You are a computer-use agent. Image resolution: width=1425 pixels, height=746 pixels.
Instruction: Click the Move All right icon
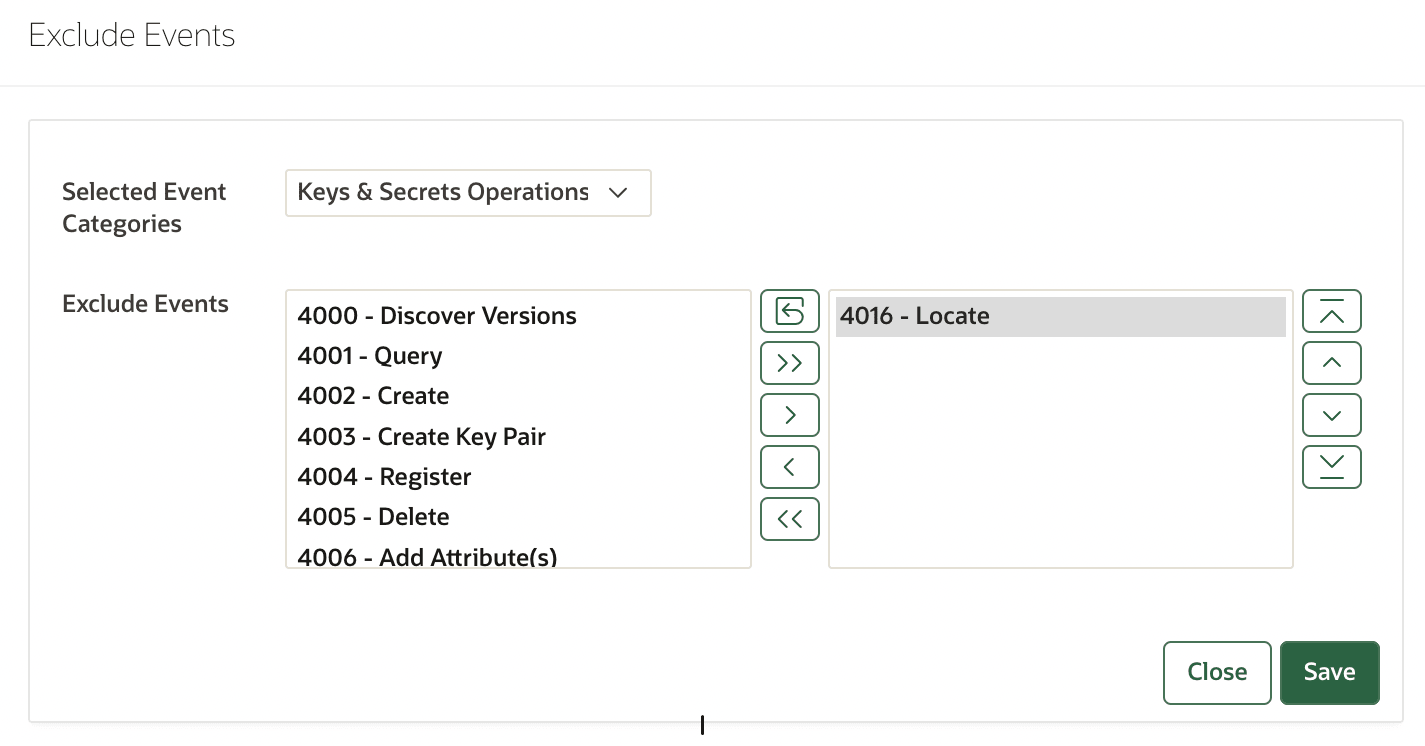click(x=789, y=363)
